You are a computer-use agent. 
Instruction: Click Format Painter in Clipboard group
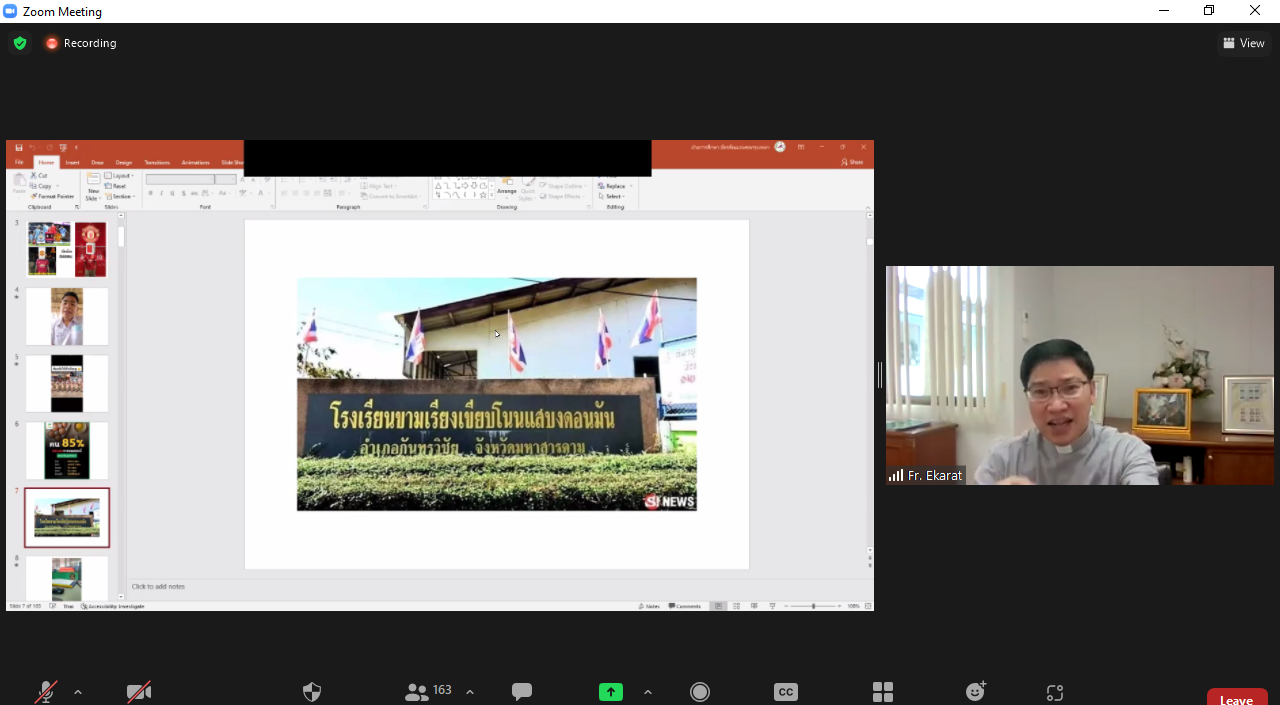coord(53,196)
